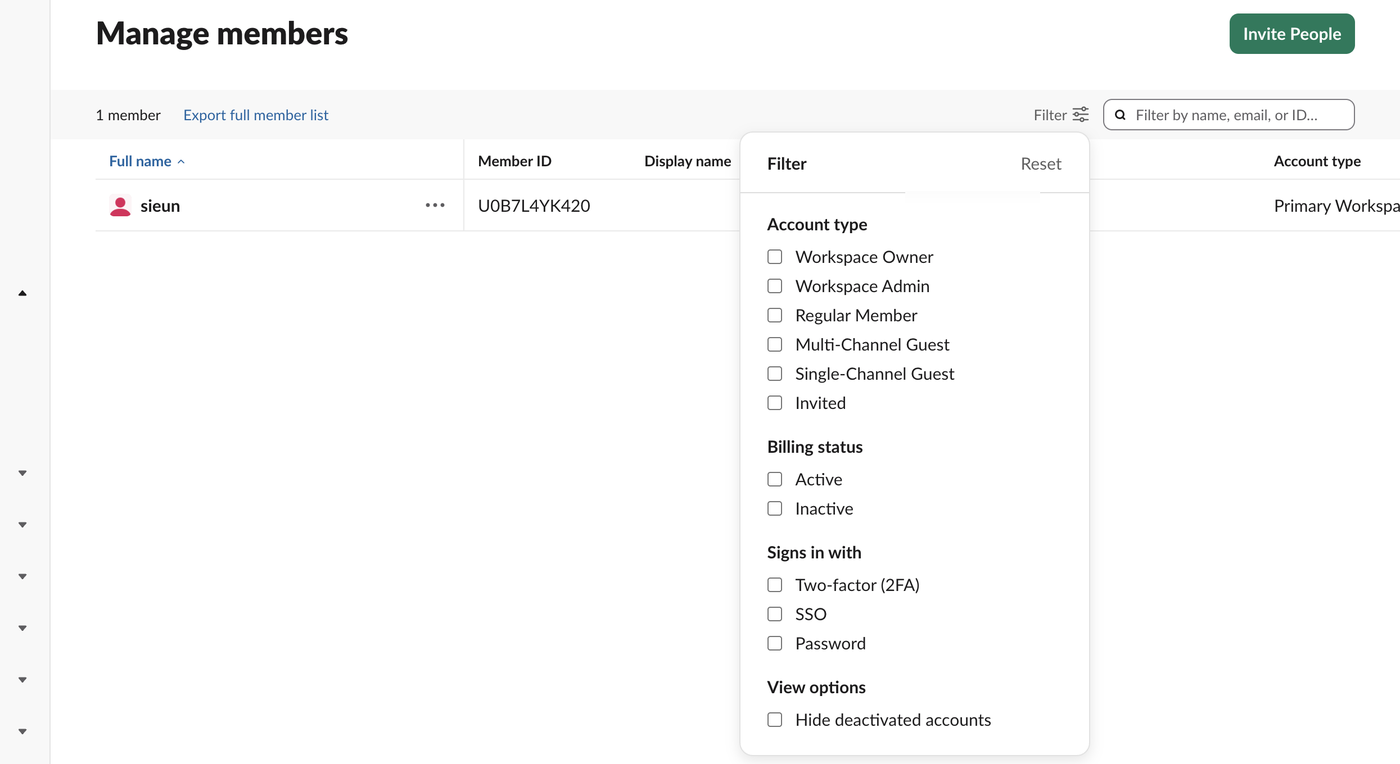Select the Single-Channel Guest checkbox
1400x764 pixels.
coord(775,374)
